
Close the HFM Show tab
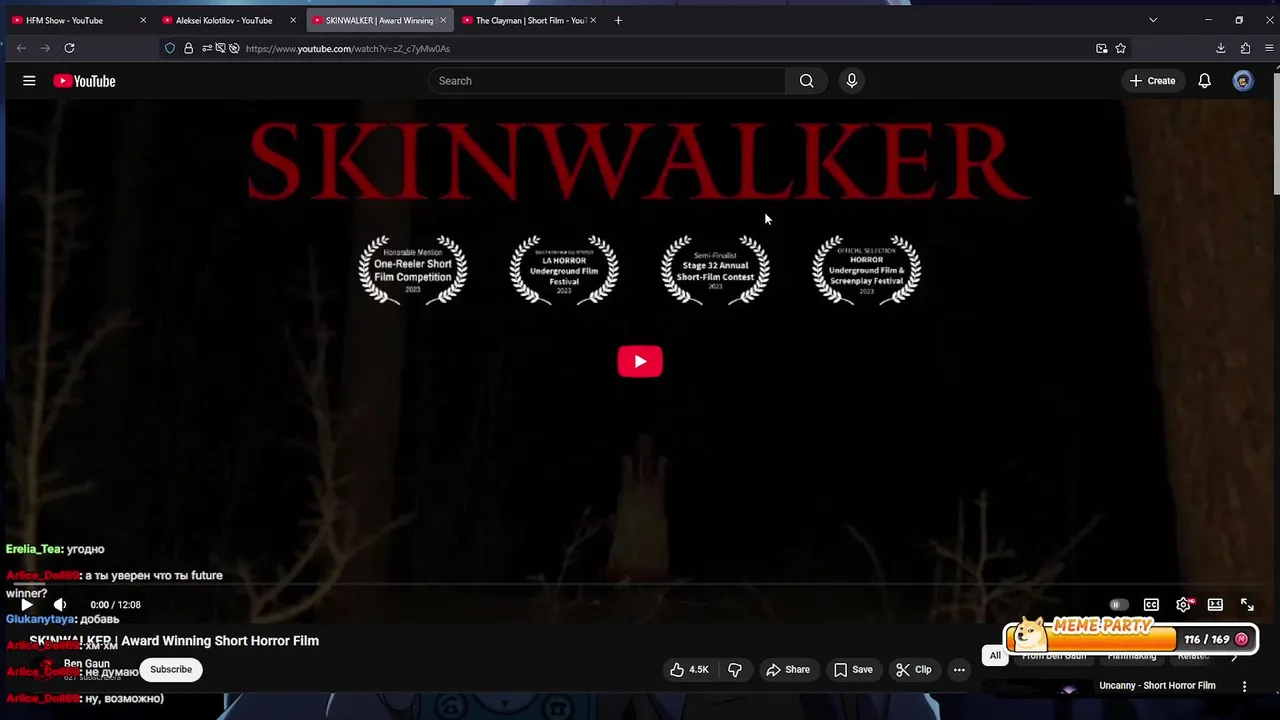143,20
